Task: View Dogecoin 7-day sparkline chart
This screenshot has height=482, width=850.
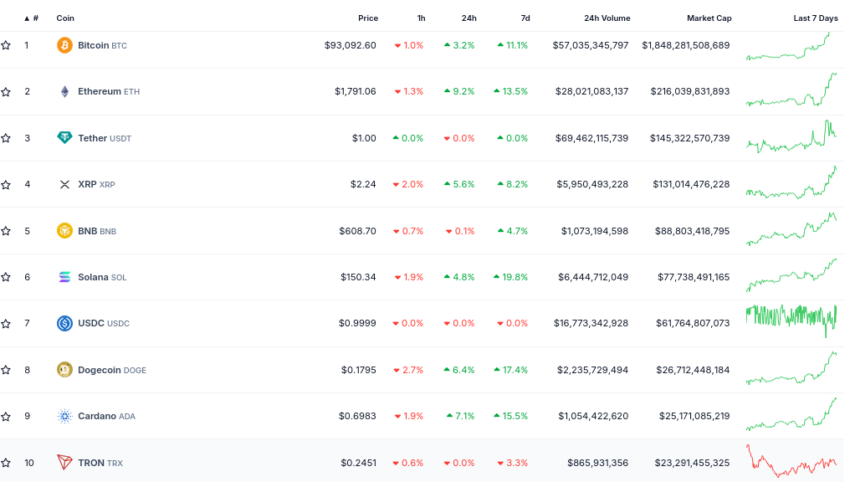Action: tap(791, 368)
